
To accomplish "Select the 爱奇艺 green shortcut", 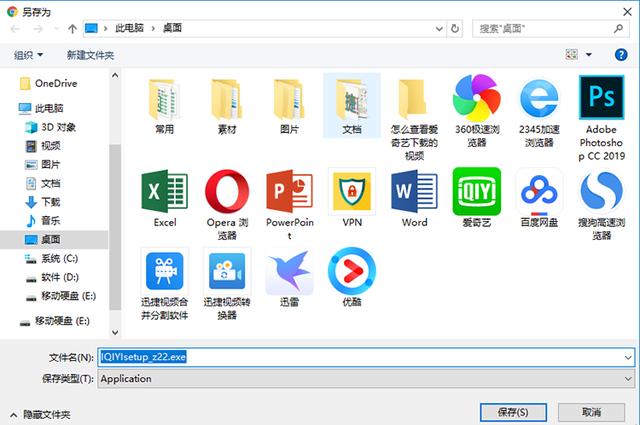I will pyautogui.click(x=477, y=198).
